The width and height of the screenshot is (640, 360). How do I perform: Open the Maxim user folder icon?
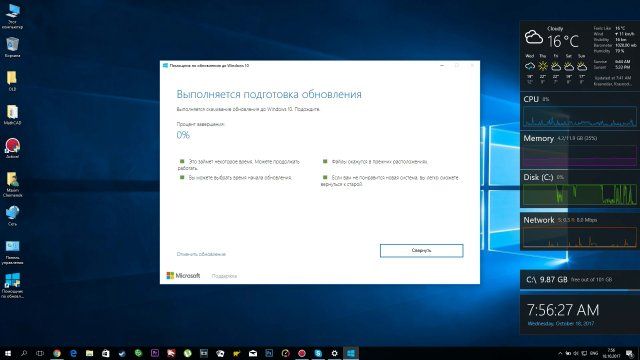point(12,184)
